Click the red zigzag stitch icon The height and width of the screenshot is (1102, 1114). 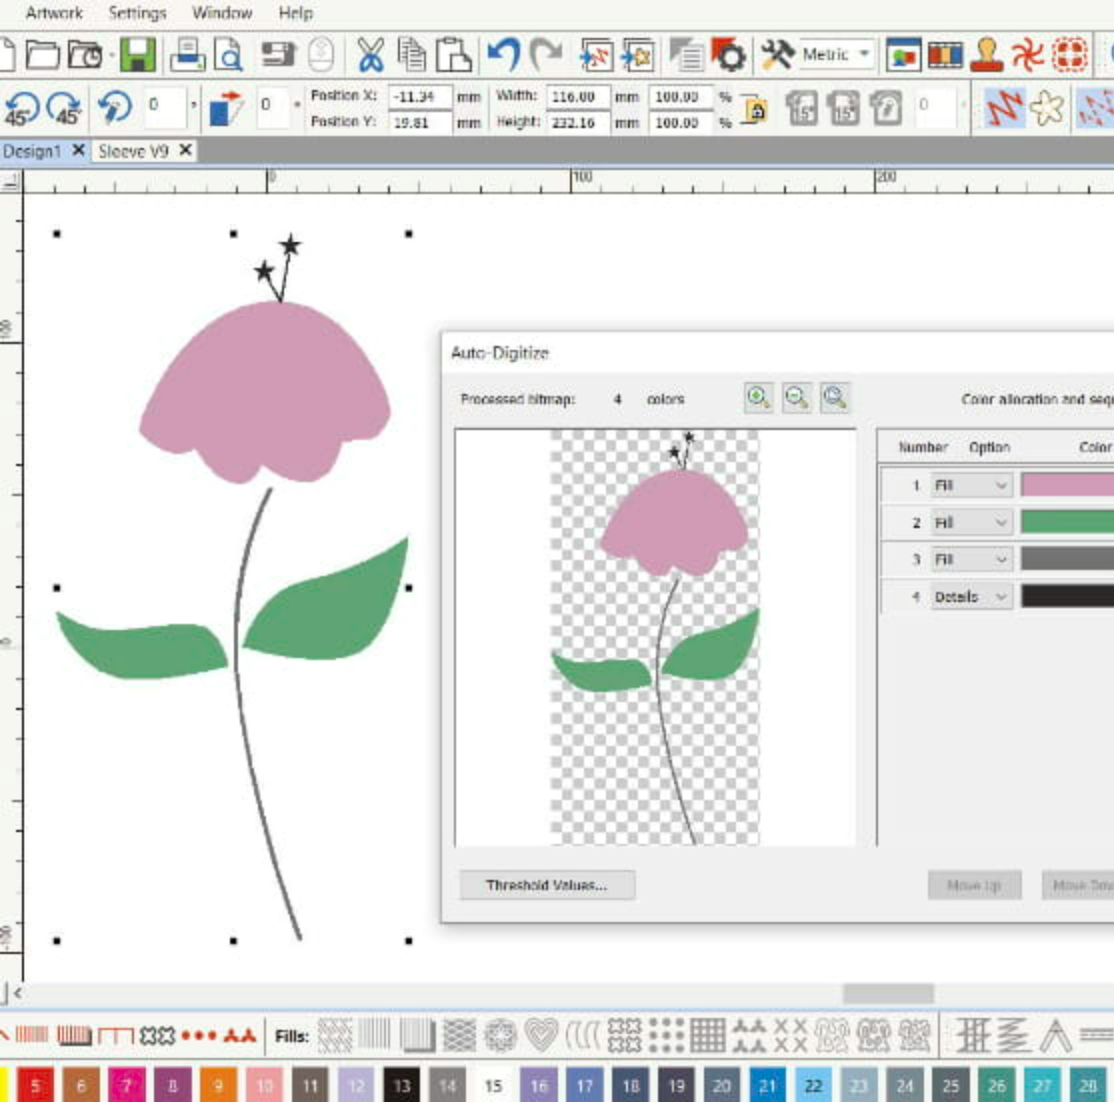pyautogui.click(x=1004, y=108)
